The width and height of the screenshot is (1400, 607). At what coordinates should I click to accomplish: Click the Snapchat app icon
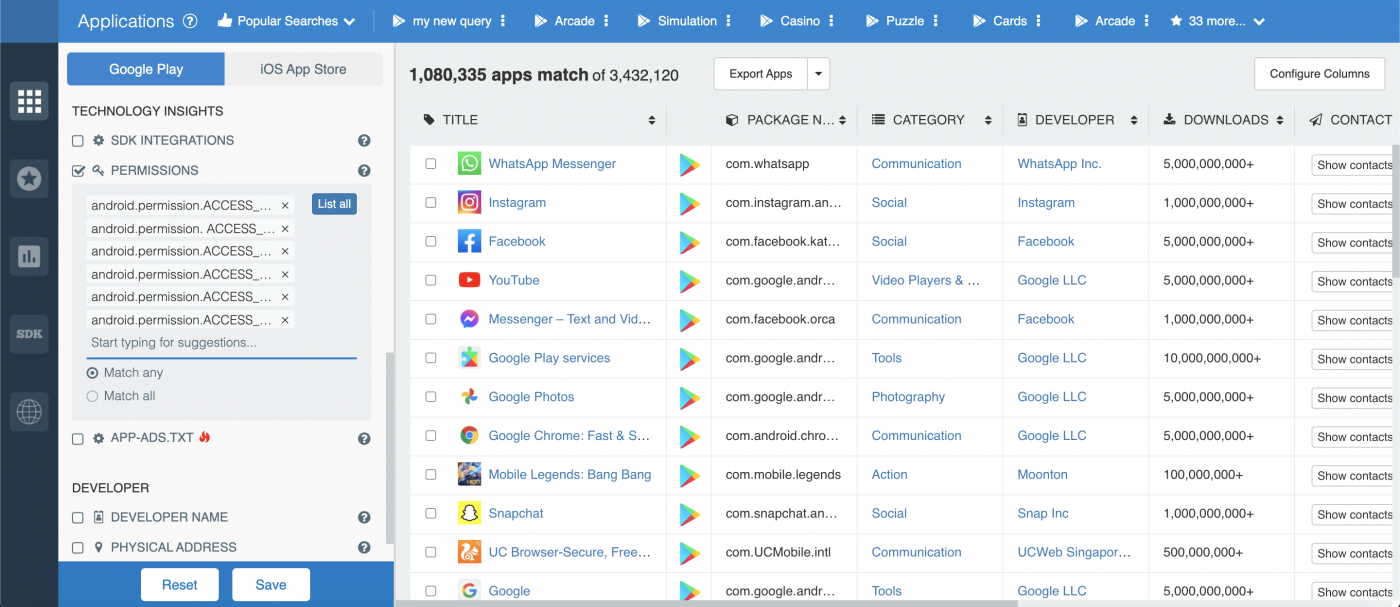pyautogui.click(x=469, y=513)
